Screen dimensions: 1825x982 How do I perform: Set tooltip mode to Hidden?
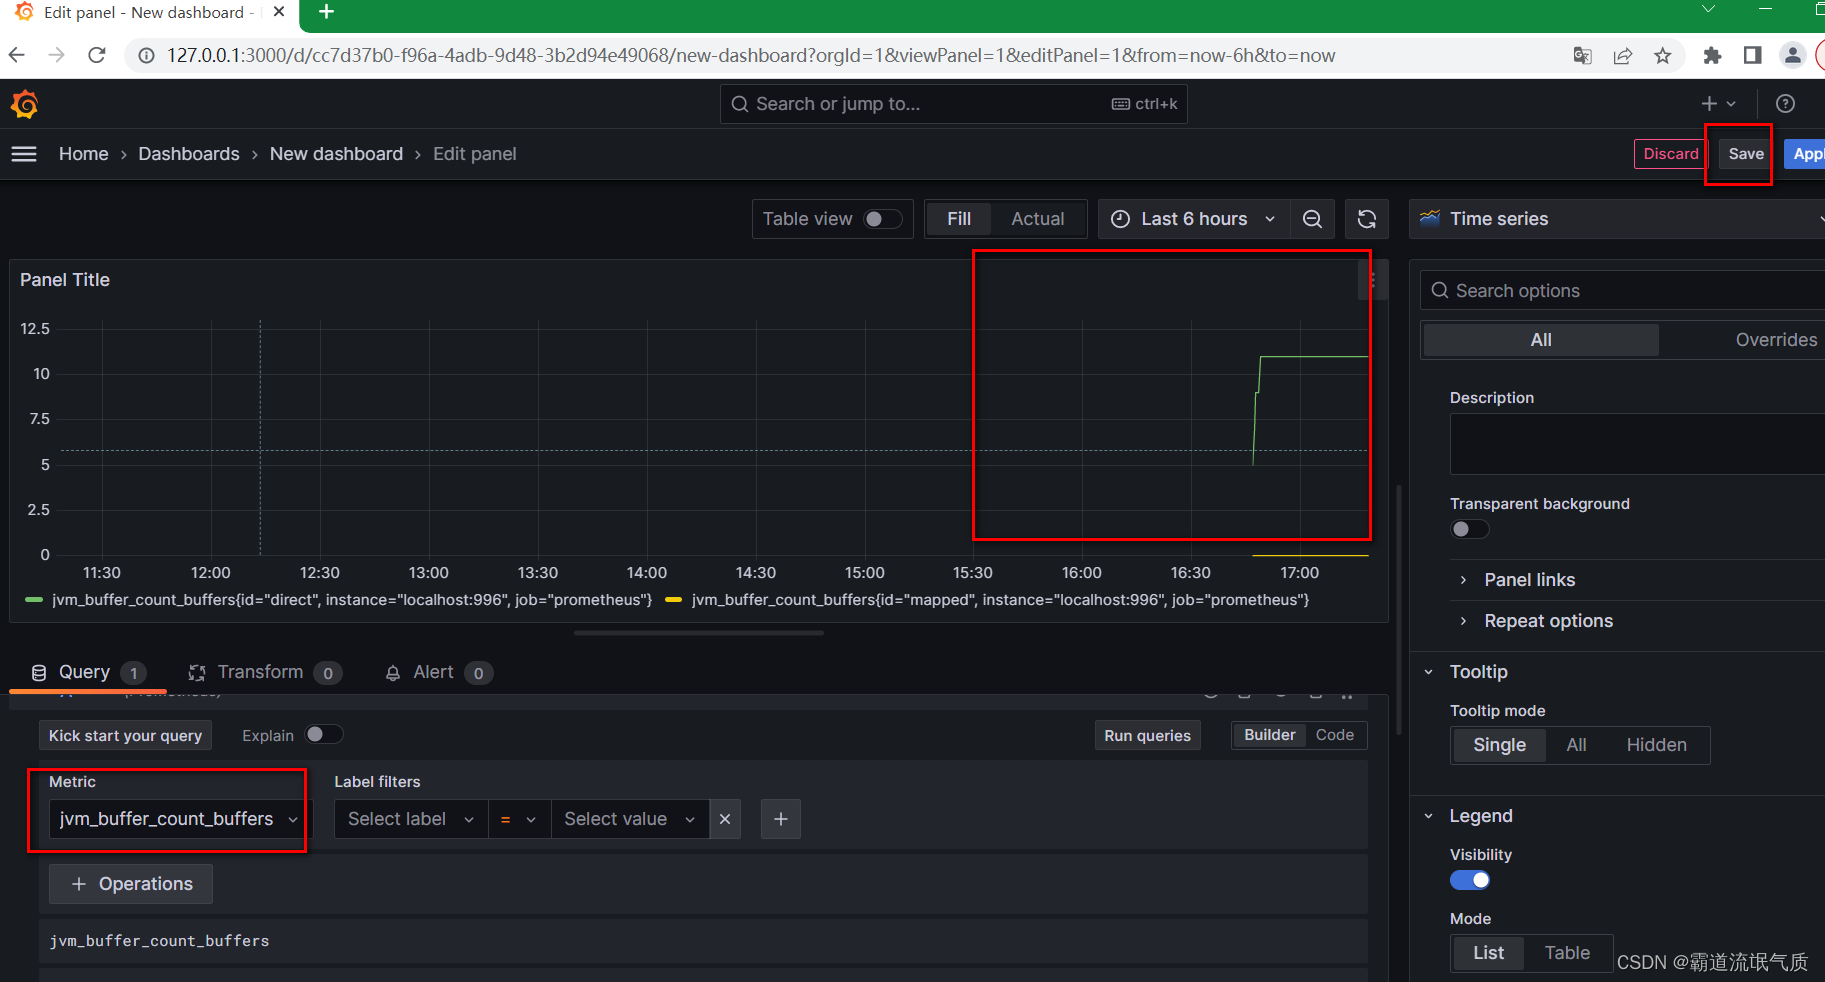(x=1656, y=745)
